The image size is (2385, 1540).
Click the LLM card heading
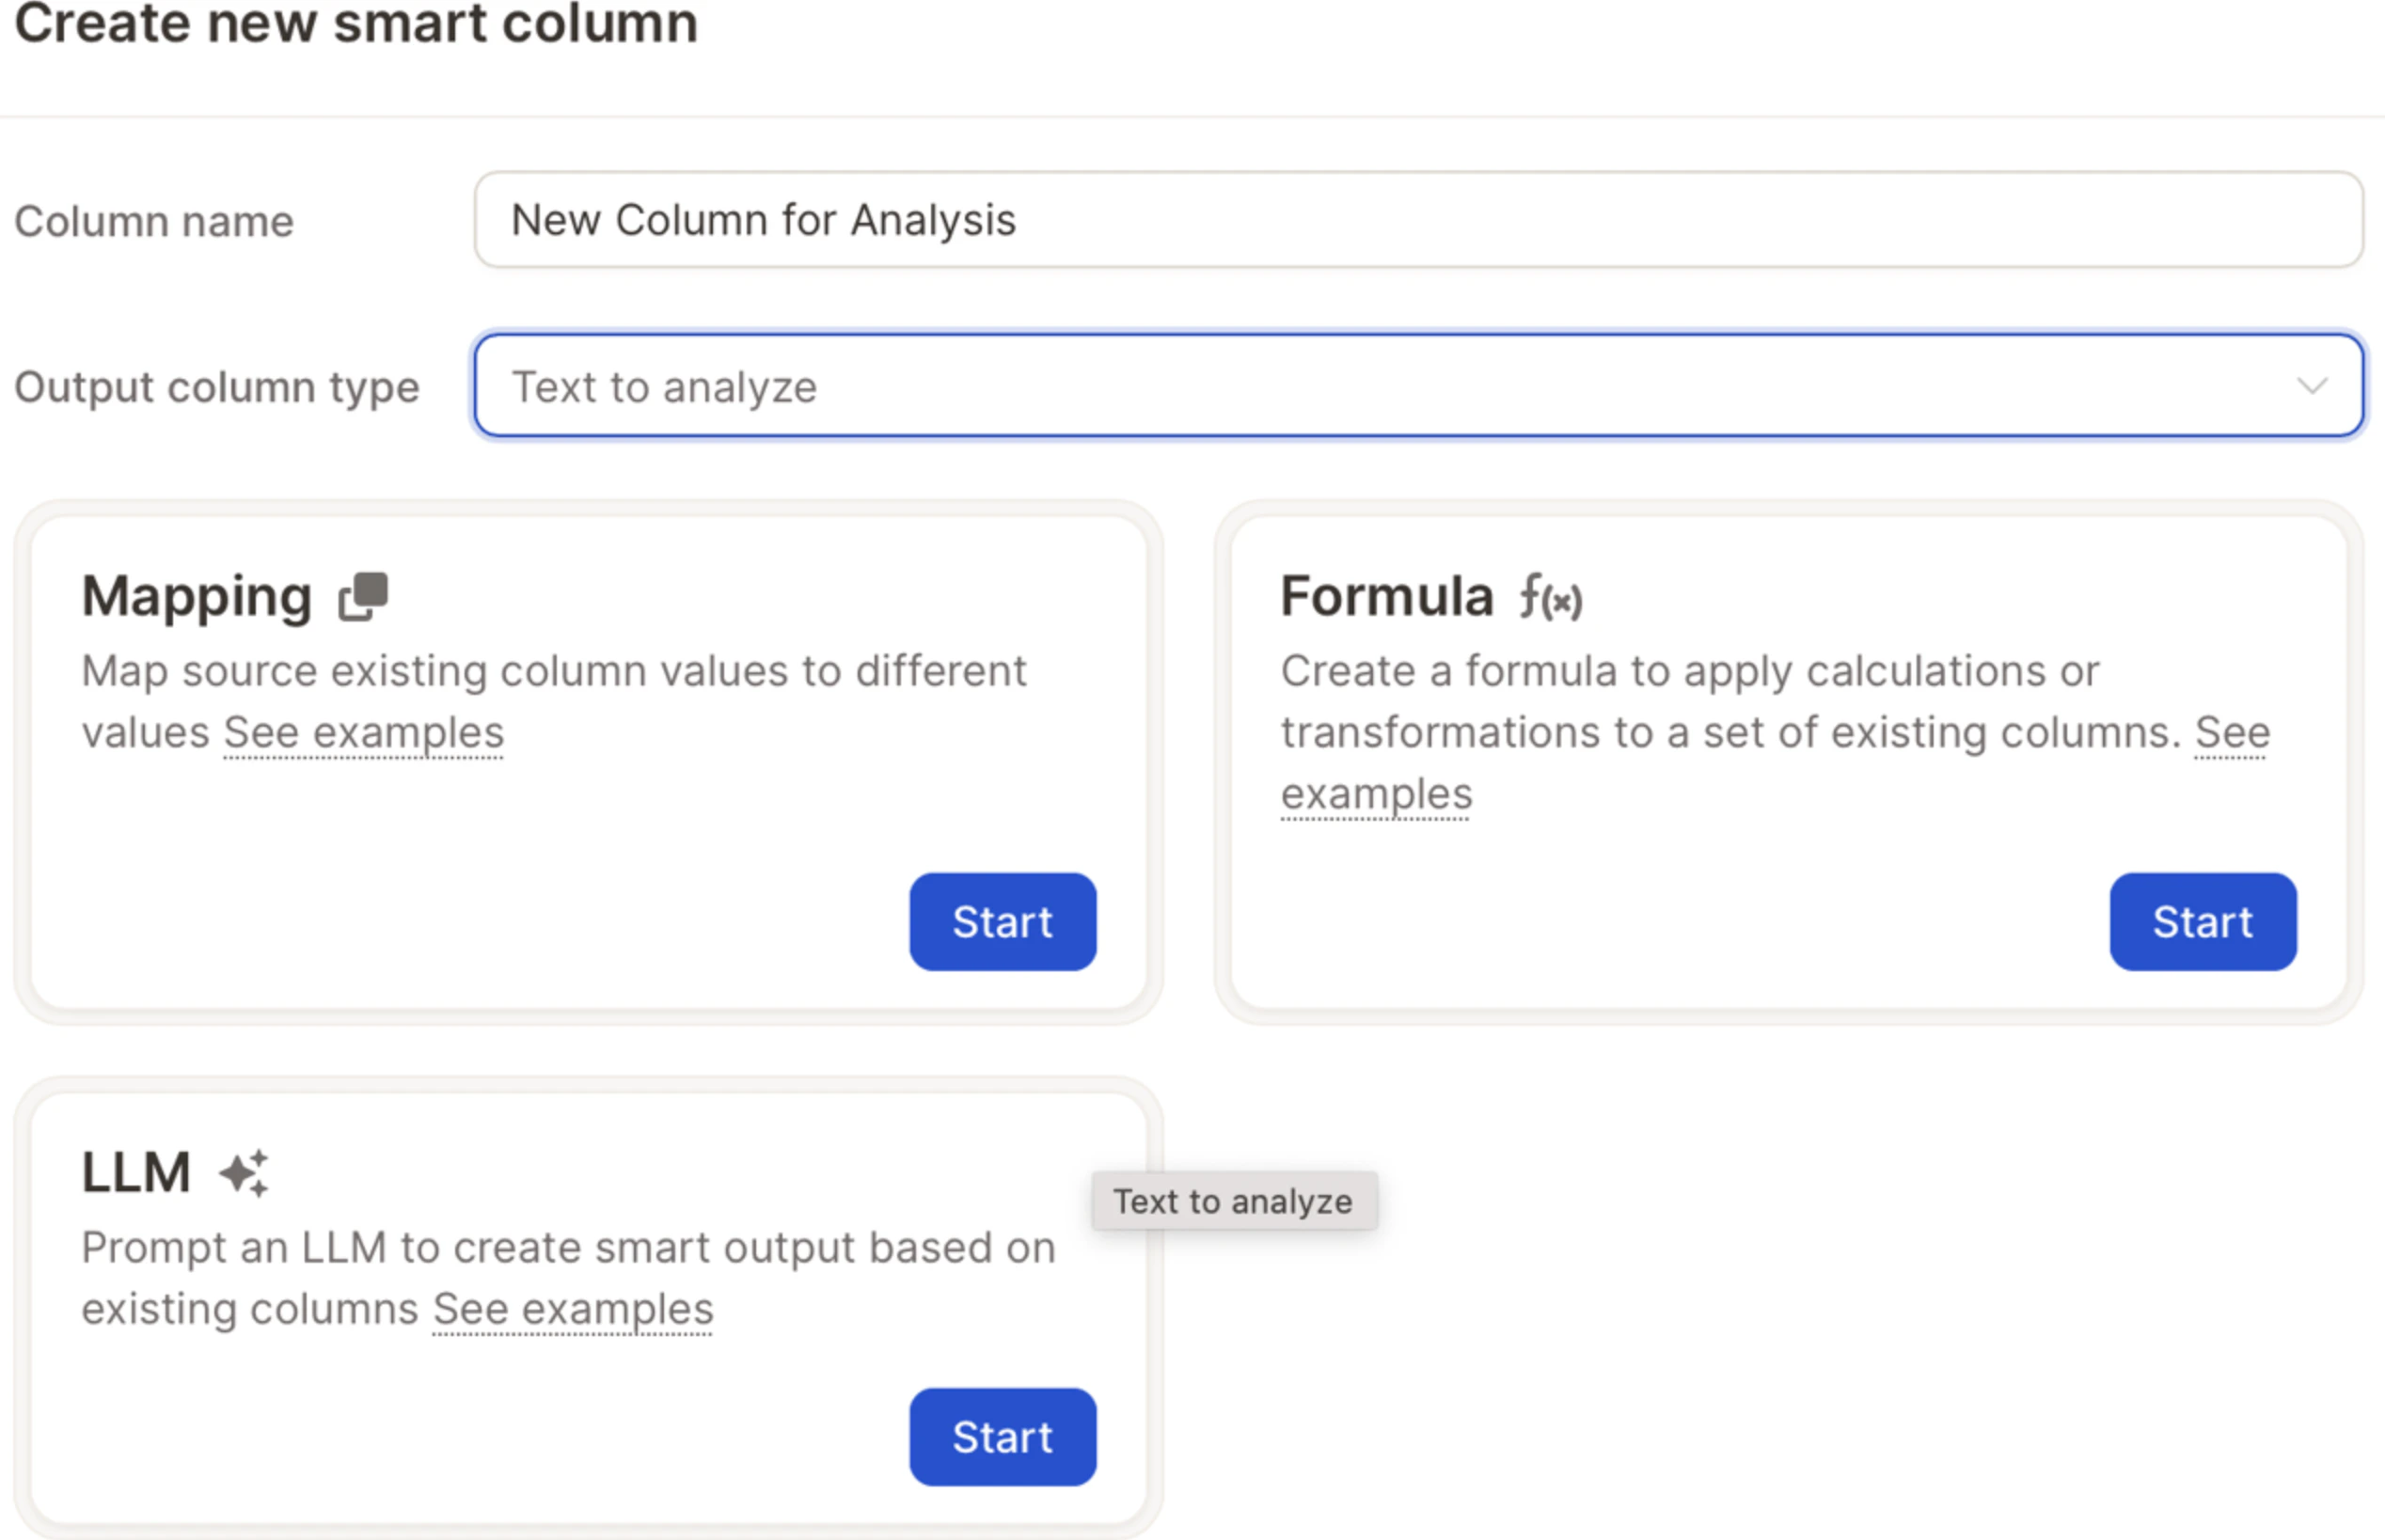pyautogui.click(x=136, y=1173)
